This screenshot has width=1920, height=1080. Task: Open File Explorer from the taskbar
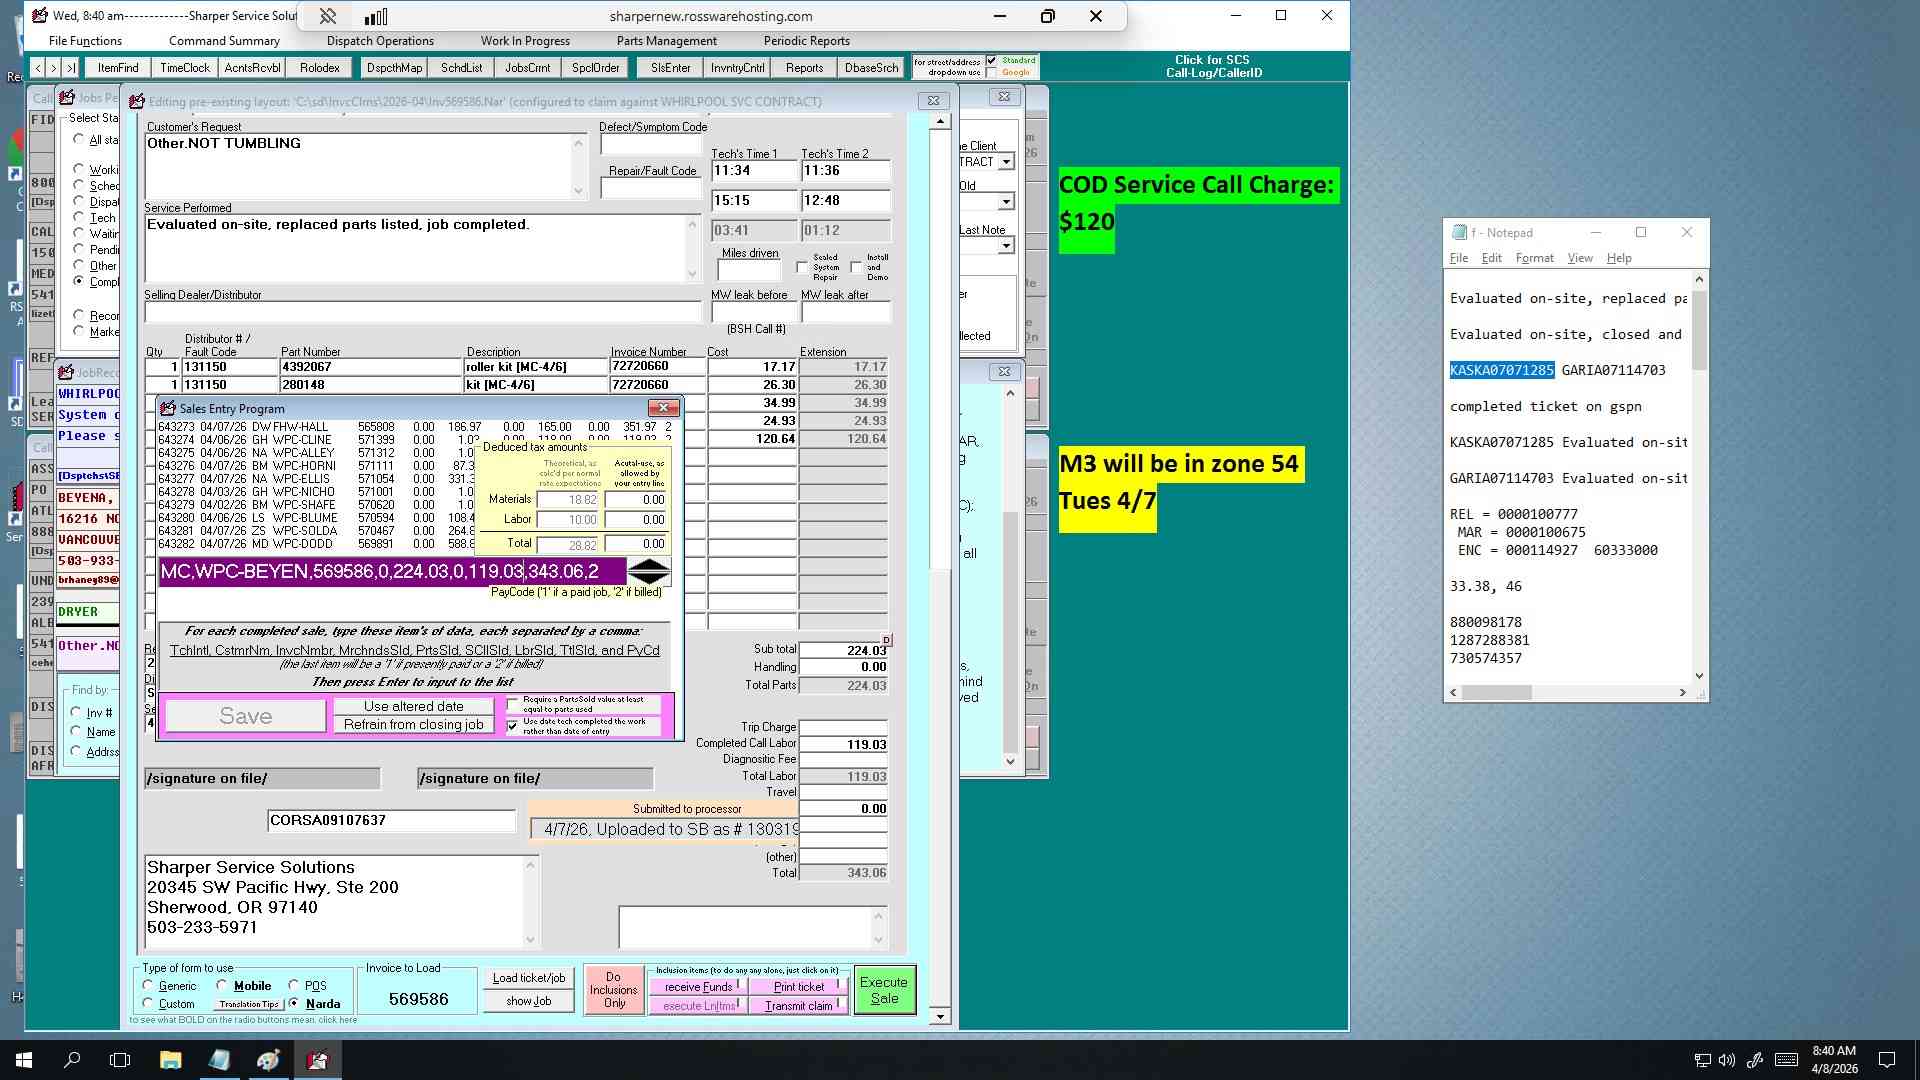170,1059
